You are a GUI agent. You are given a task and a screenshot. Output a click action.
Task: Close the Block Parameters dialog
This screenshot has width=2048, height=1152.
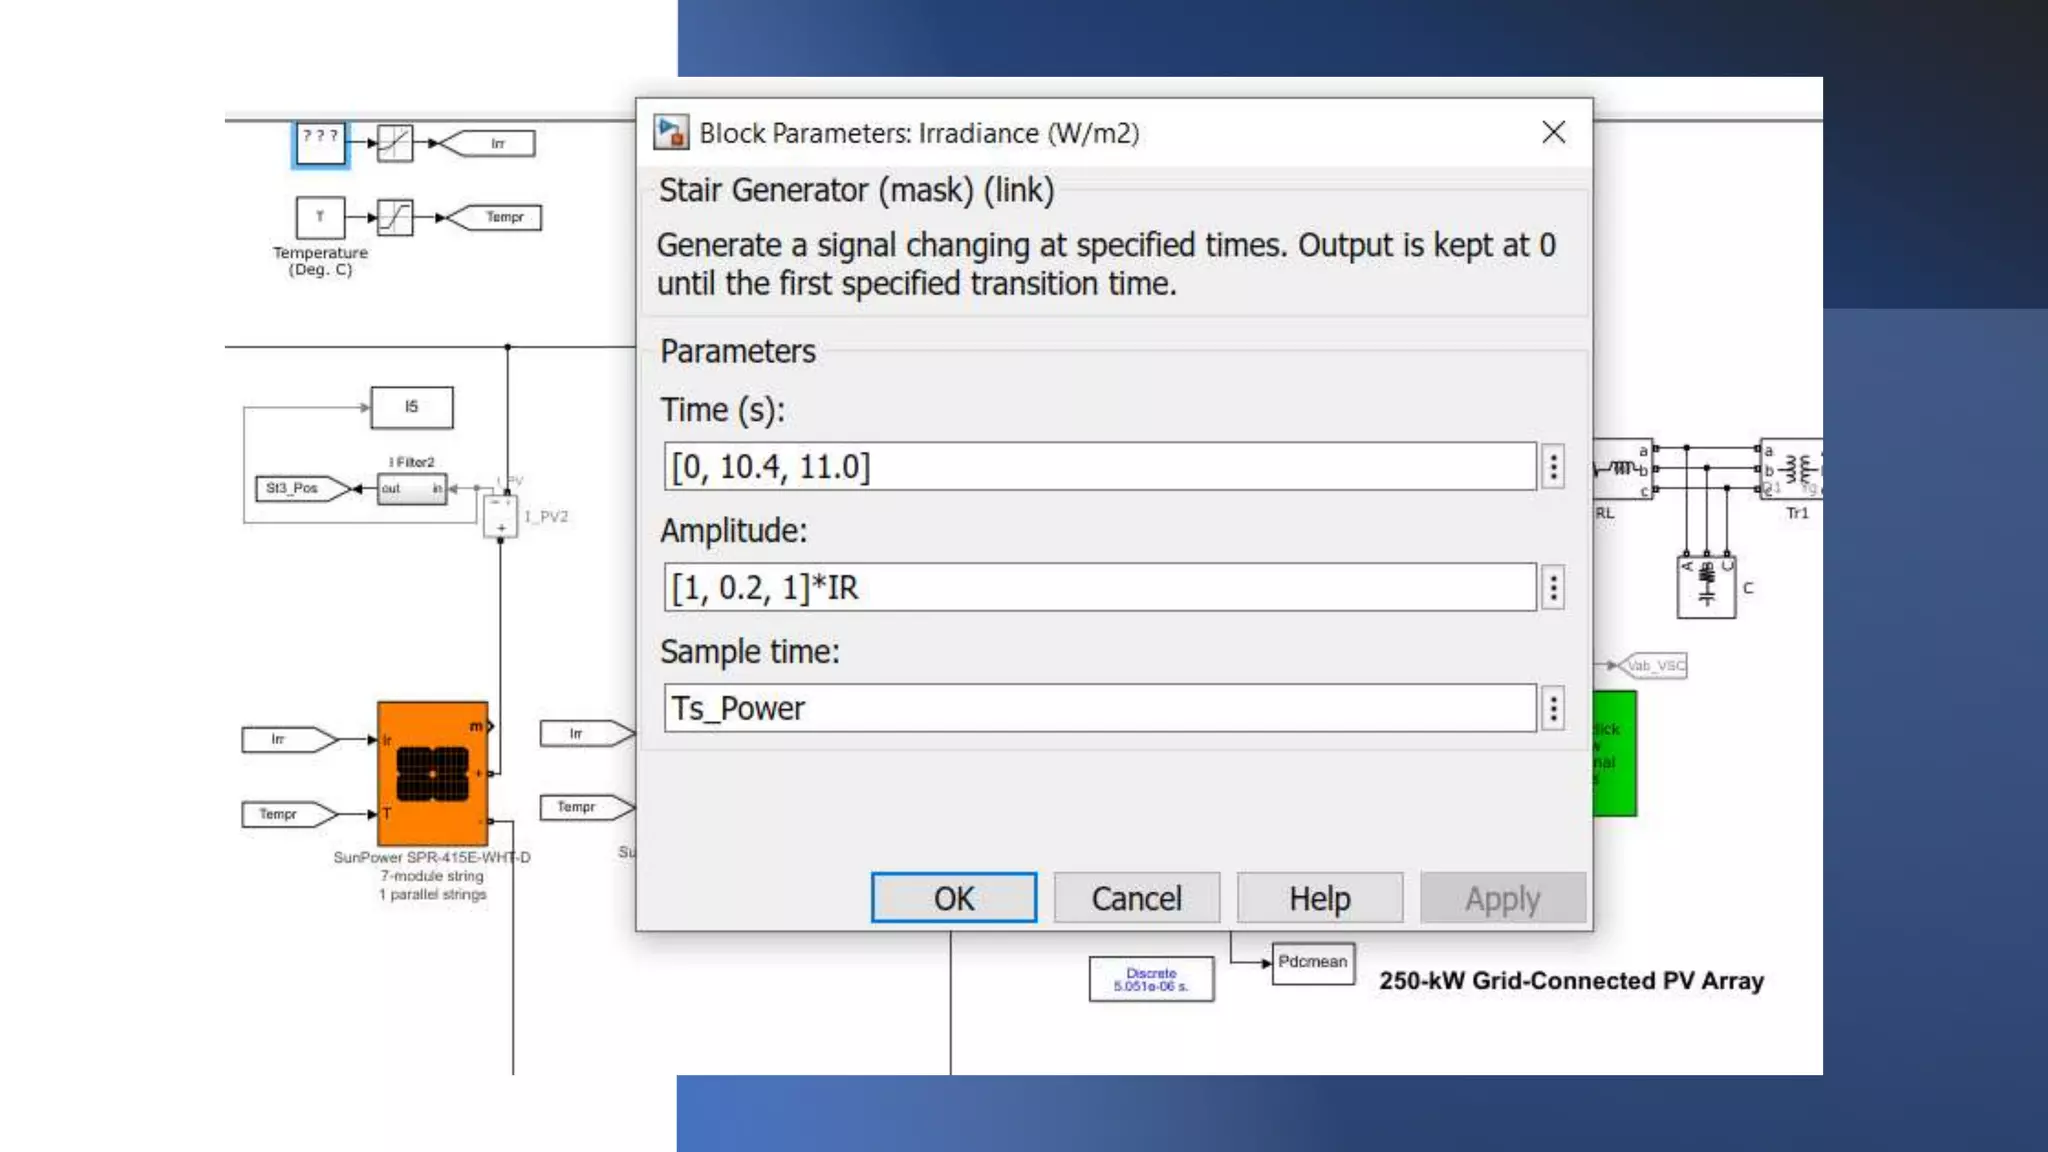1553,132
